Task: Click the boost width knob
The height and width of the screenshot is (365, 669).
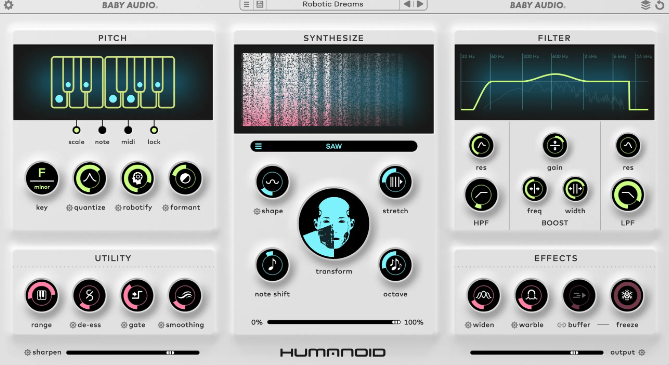Action: click(575, 189)
